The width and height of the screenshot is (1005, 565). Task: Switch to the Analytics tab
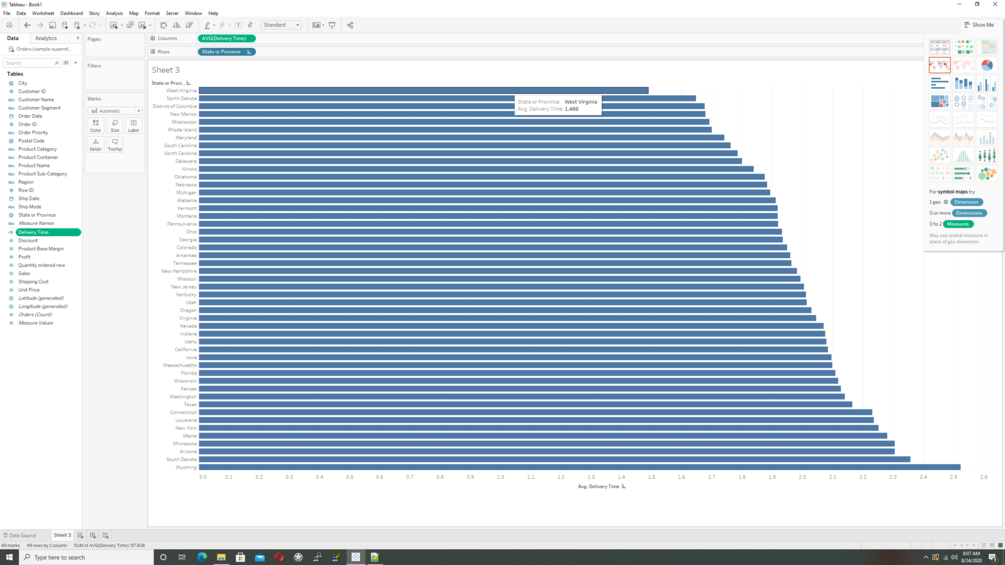[x=46, y=38]
